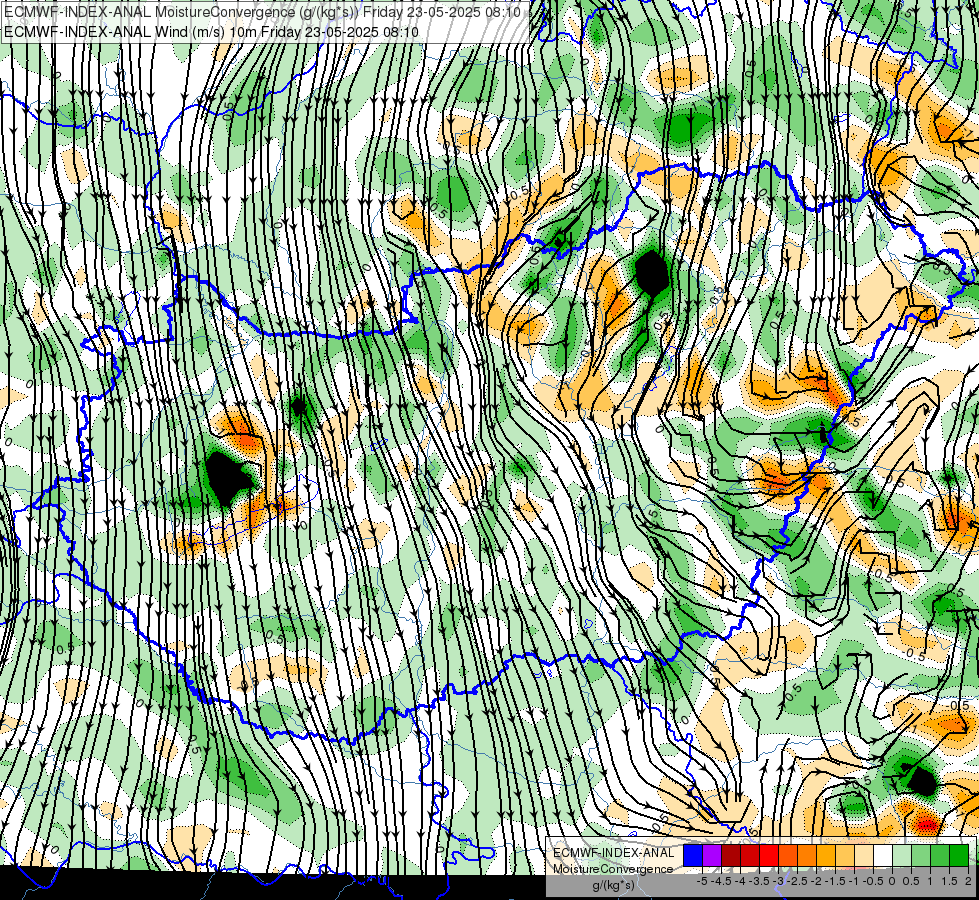Click the -3.5 legend tick value
The height and width of the screenshot is (900, 979).
(759, 881)
